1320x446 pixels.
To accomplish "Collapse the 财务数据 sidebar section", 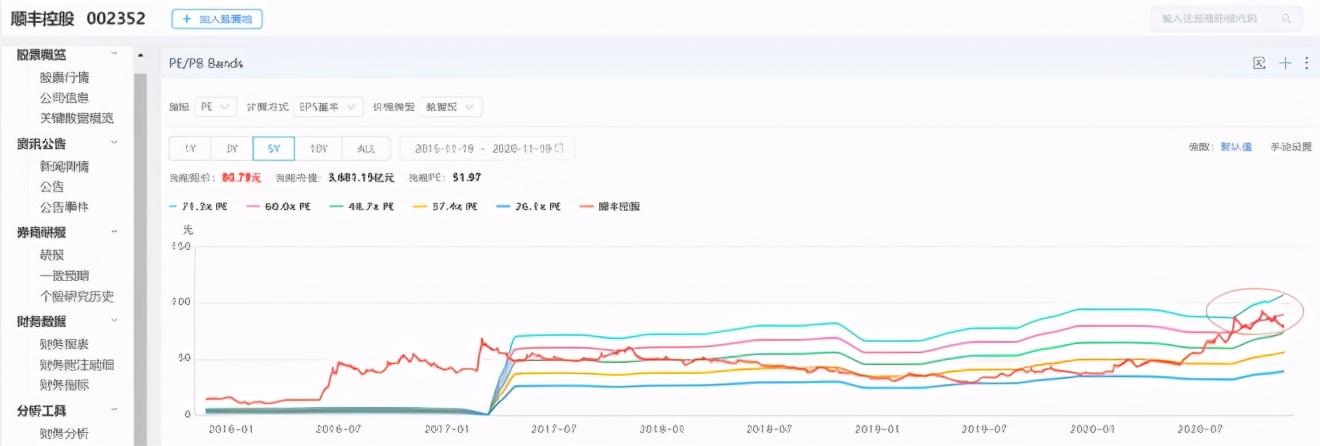I will (x=113, y=321).
